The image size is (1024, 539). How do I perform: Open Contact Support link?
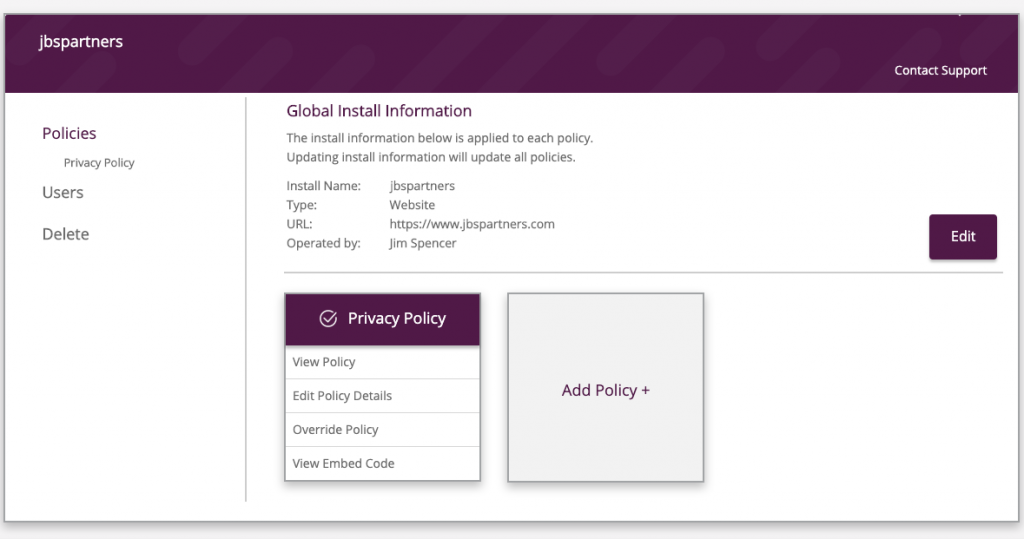coord(940,71)
